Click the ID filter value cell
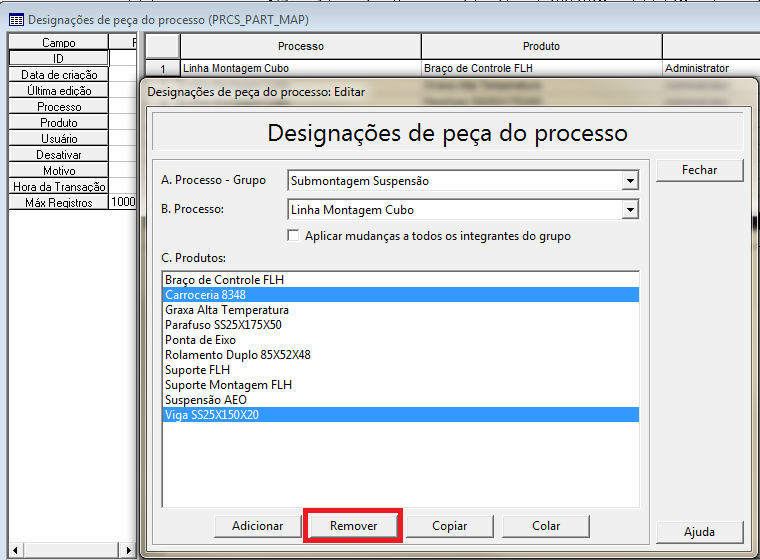Image resolution: width=760 pixels, height=560 pixels. [x=123, y=59]
